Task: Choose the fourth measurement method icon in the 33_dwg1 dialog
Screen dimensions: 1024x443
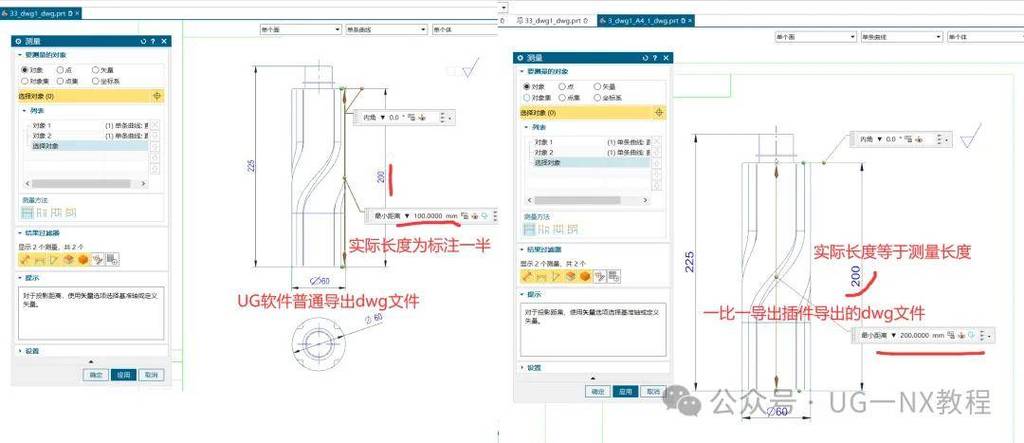Action: (71, 212)
